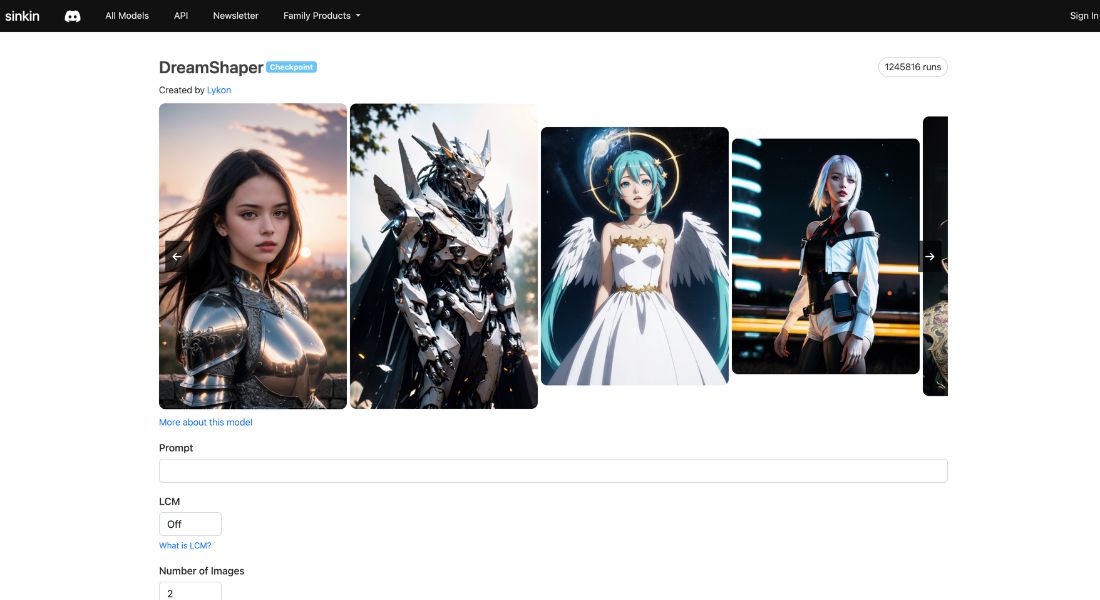
Task: Open the Newsletter link
Action: coord(236,15)
